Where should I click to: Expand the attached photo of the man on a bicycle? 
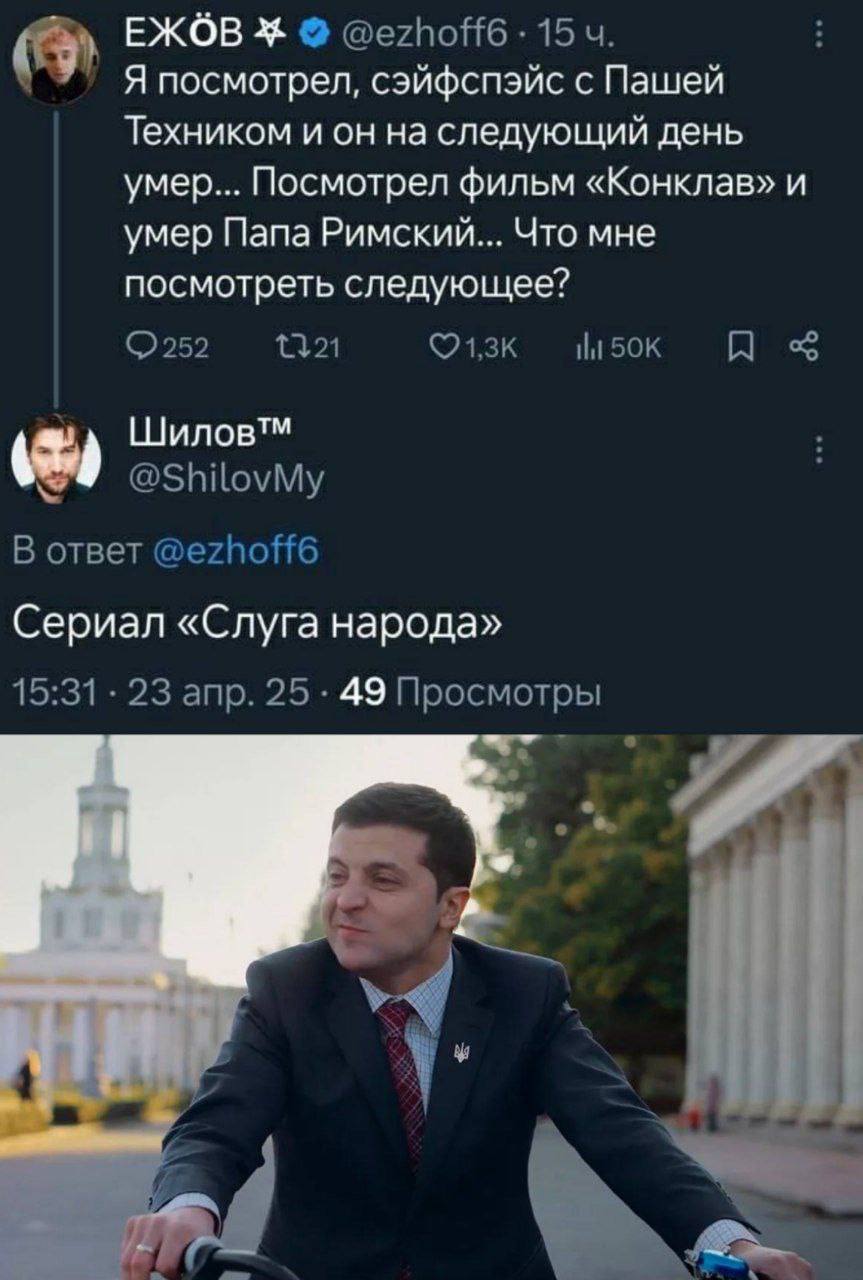(x=431, y=1007)
